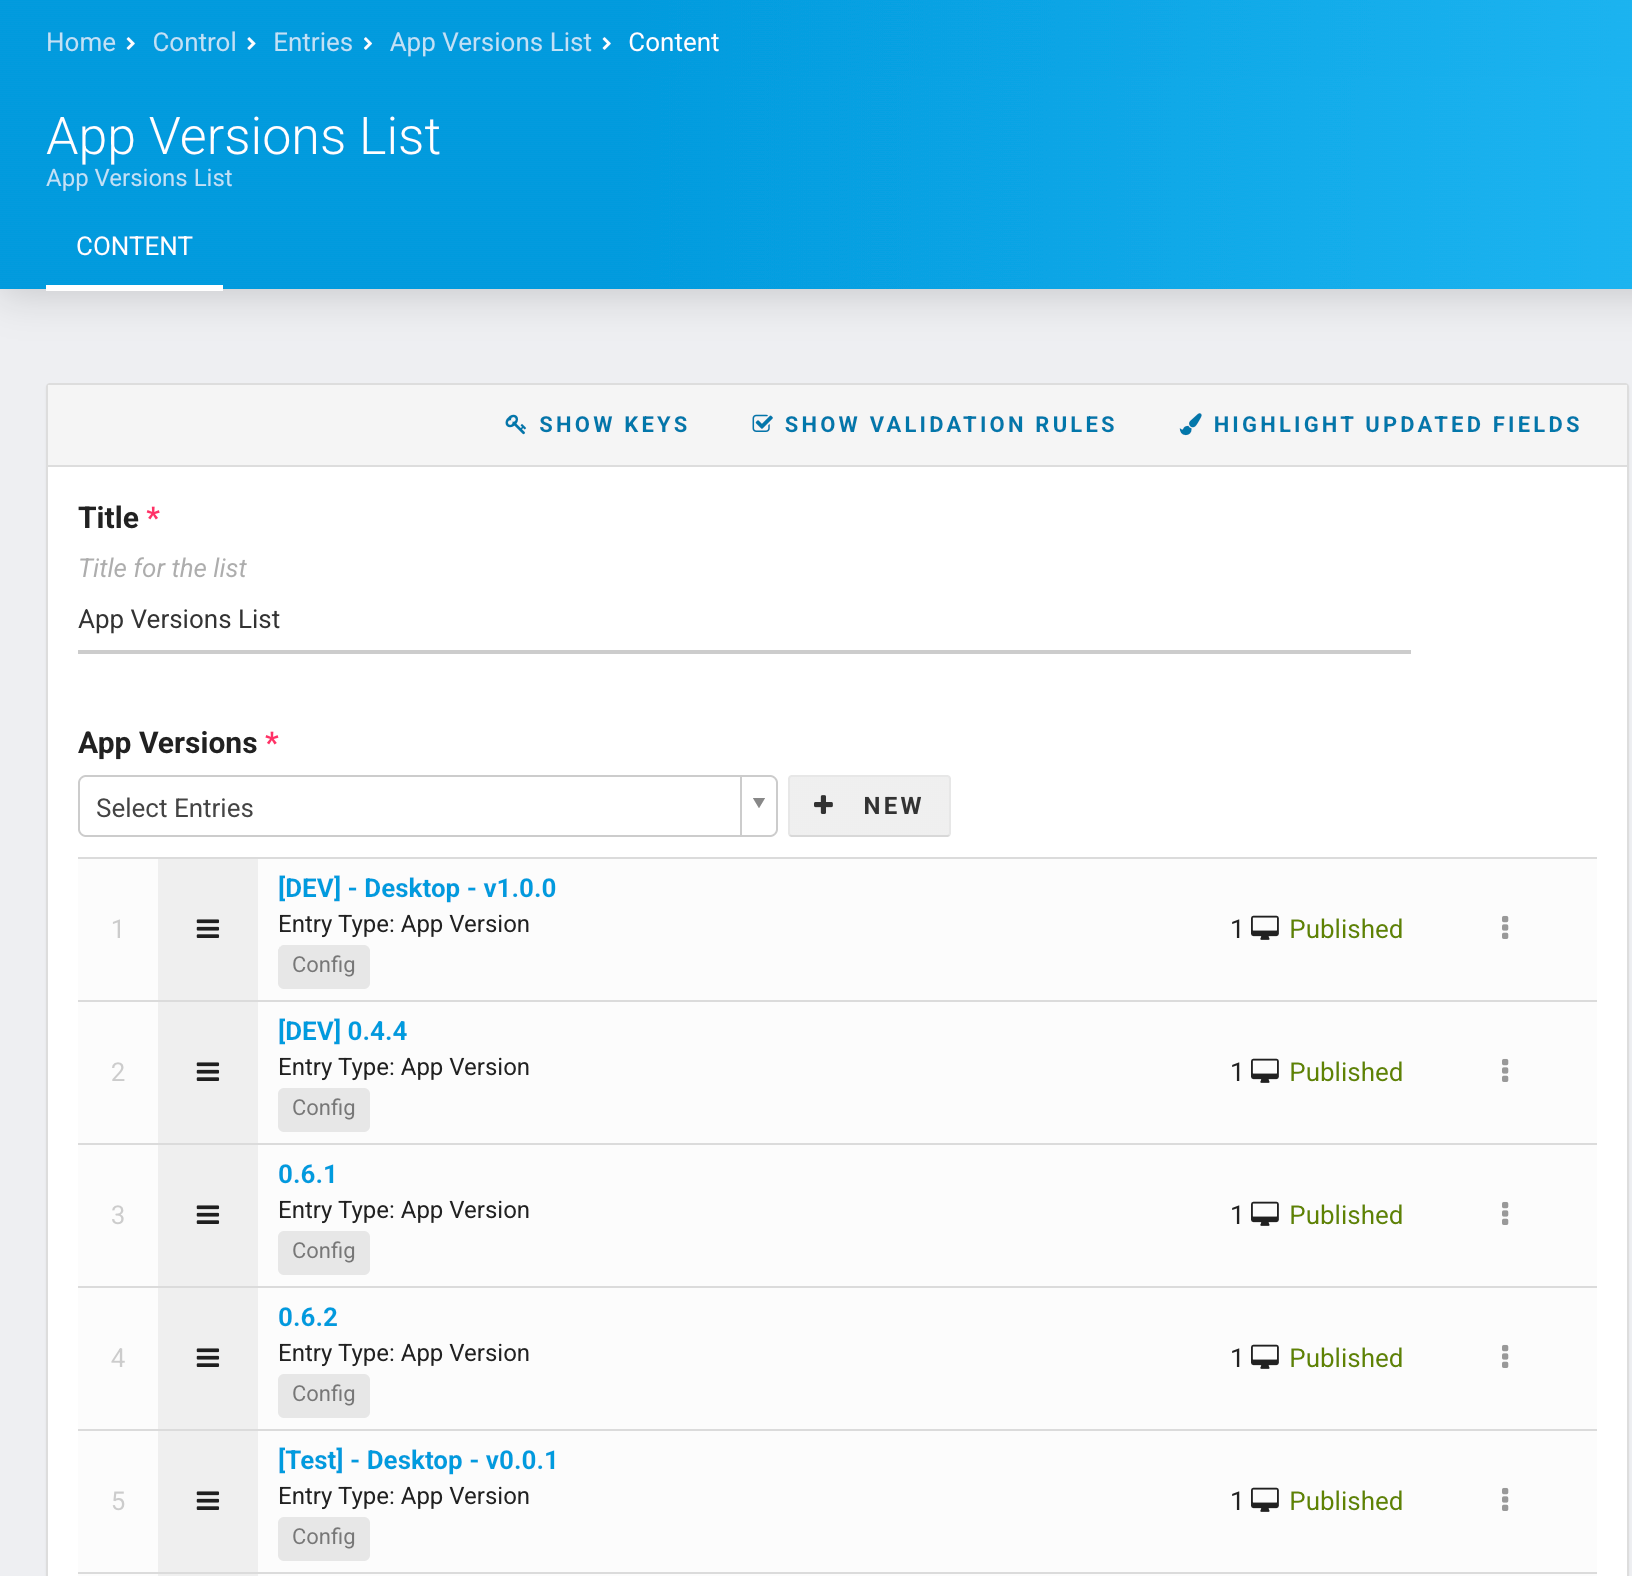Open the kebab menu for entry 0.6.1
This screenshot has width=1632, height=1576.
tap(1505, 1214)
